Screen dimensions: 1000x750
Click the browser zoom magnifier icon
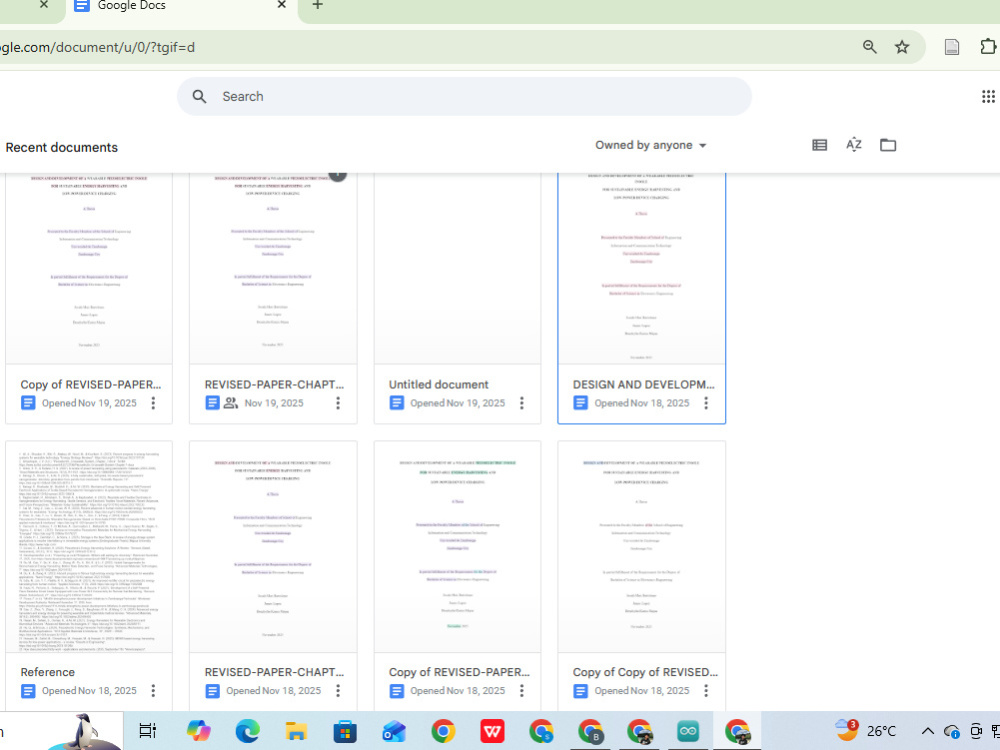tap(869, 47)
